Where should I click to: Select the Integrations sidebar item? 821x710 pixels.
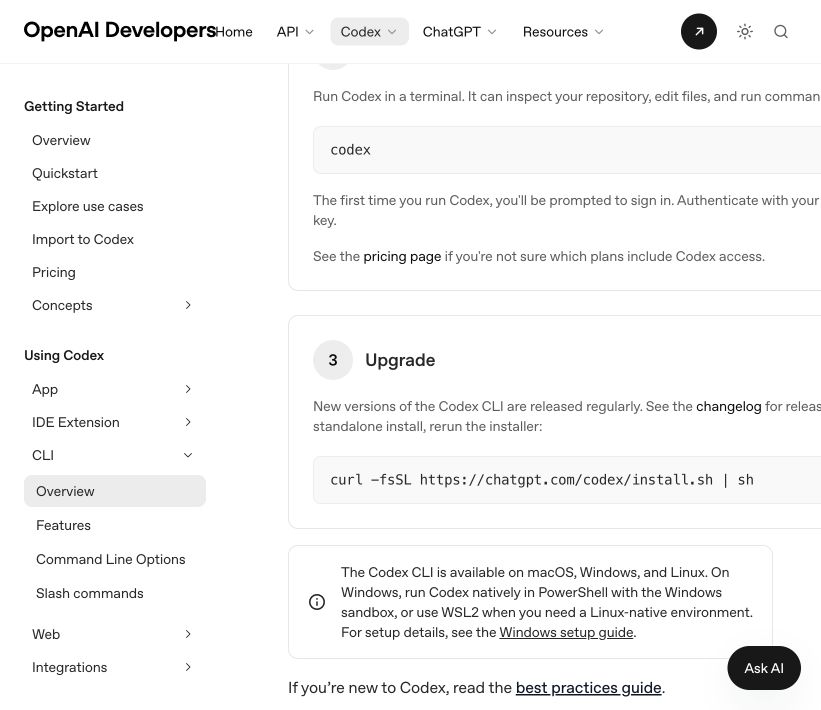70,667
